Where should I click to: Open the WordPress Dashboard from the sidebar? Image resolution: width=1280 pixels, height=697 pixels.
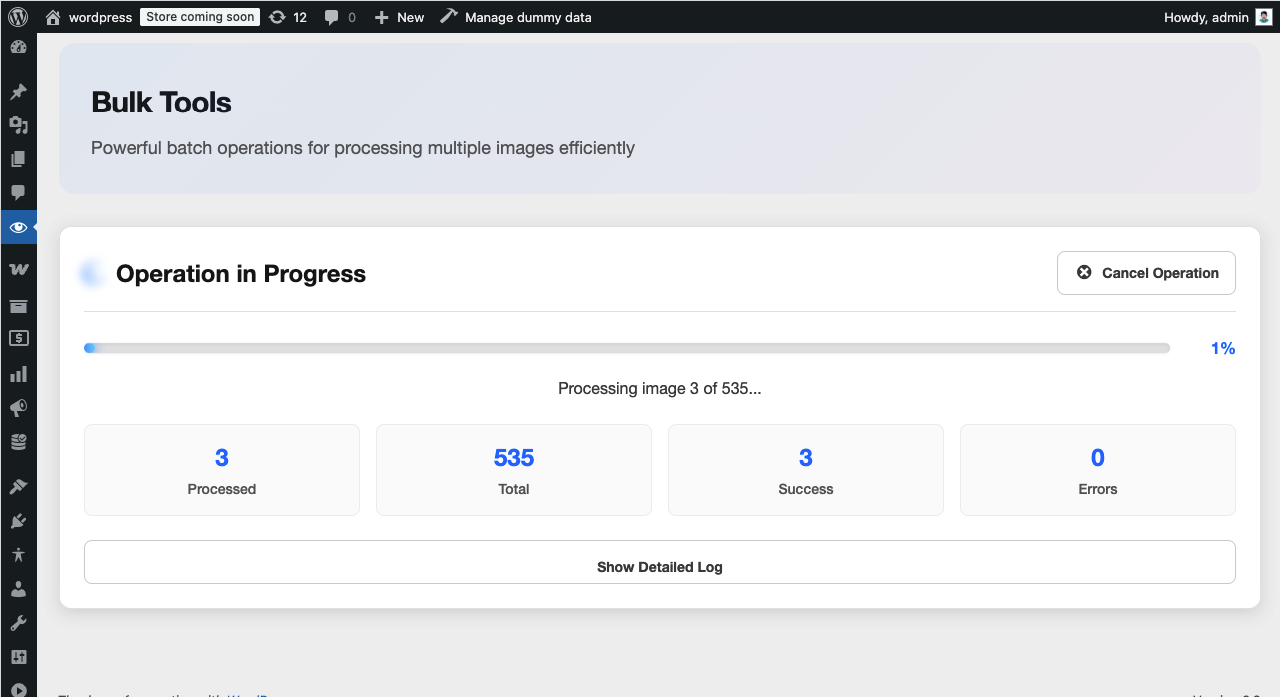point(18,47)
